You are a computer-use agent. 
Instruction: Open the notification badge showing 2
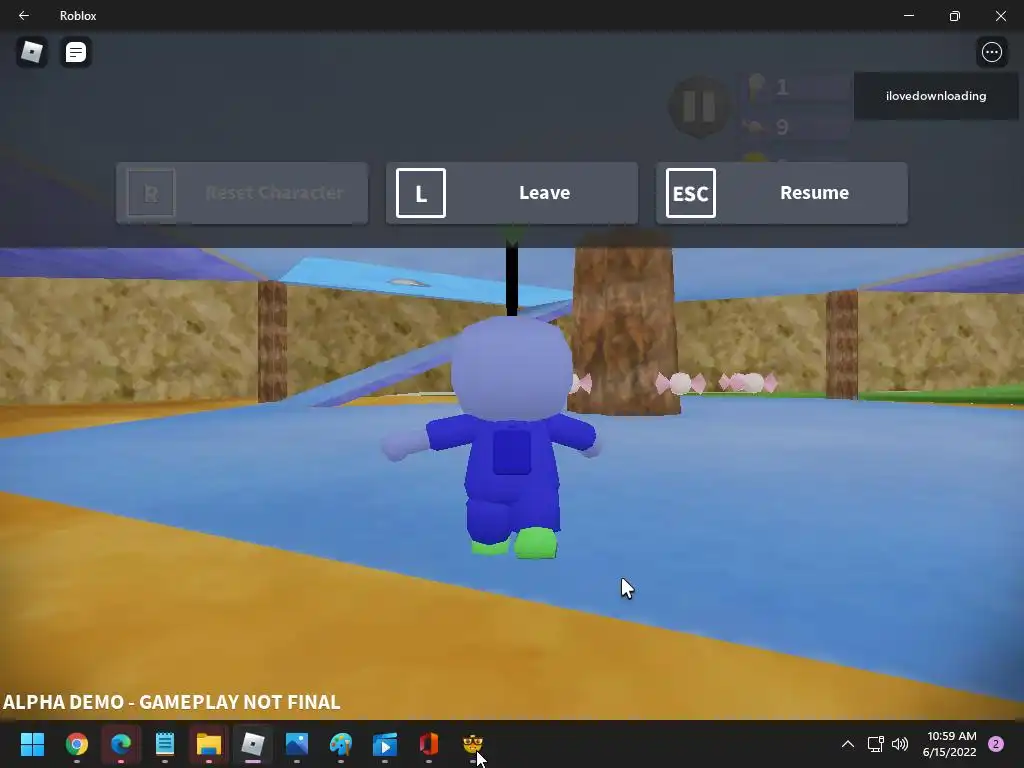click(x=996, y=744)
